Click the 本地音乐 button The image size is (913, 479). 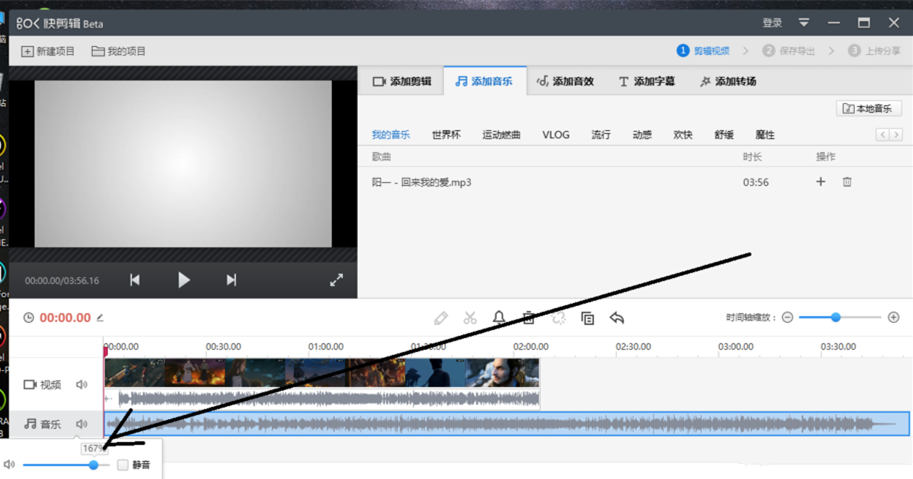click(868, 108)
